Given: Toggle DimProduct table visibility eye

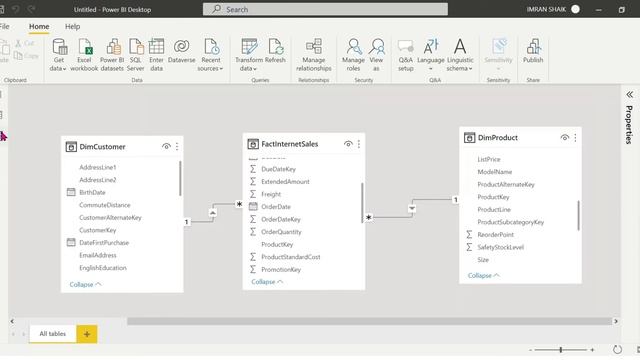Looking at the screenshot, I should click(564, 138).
